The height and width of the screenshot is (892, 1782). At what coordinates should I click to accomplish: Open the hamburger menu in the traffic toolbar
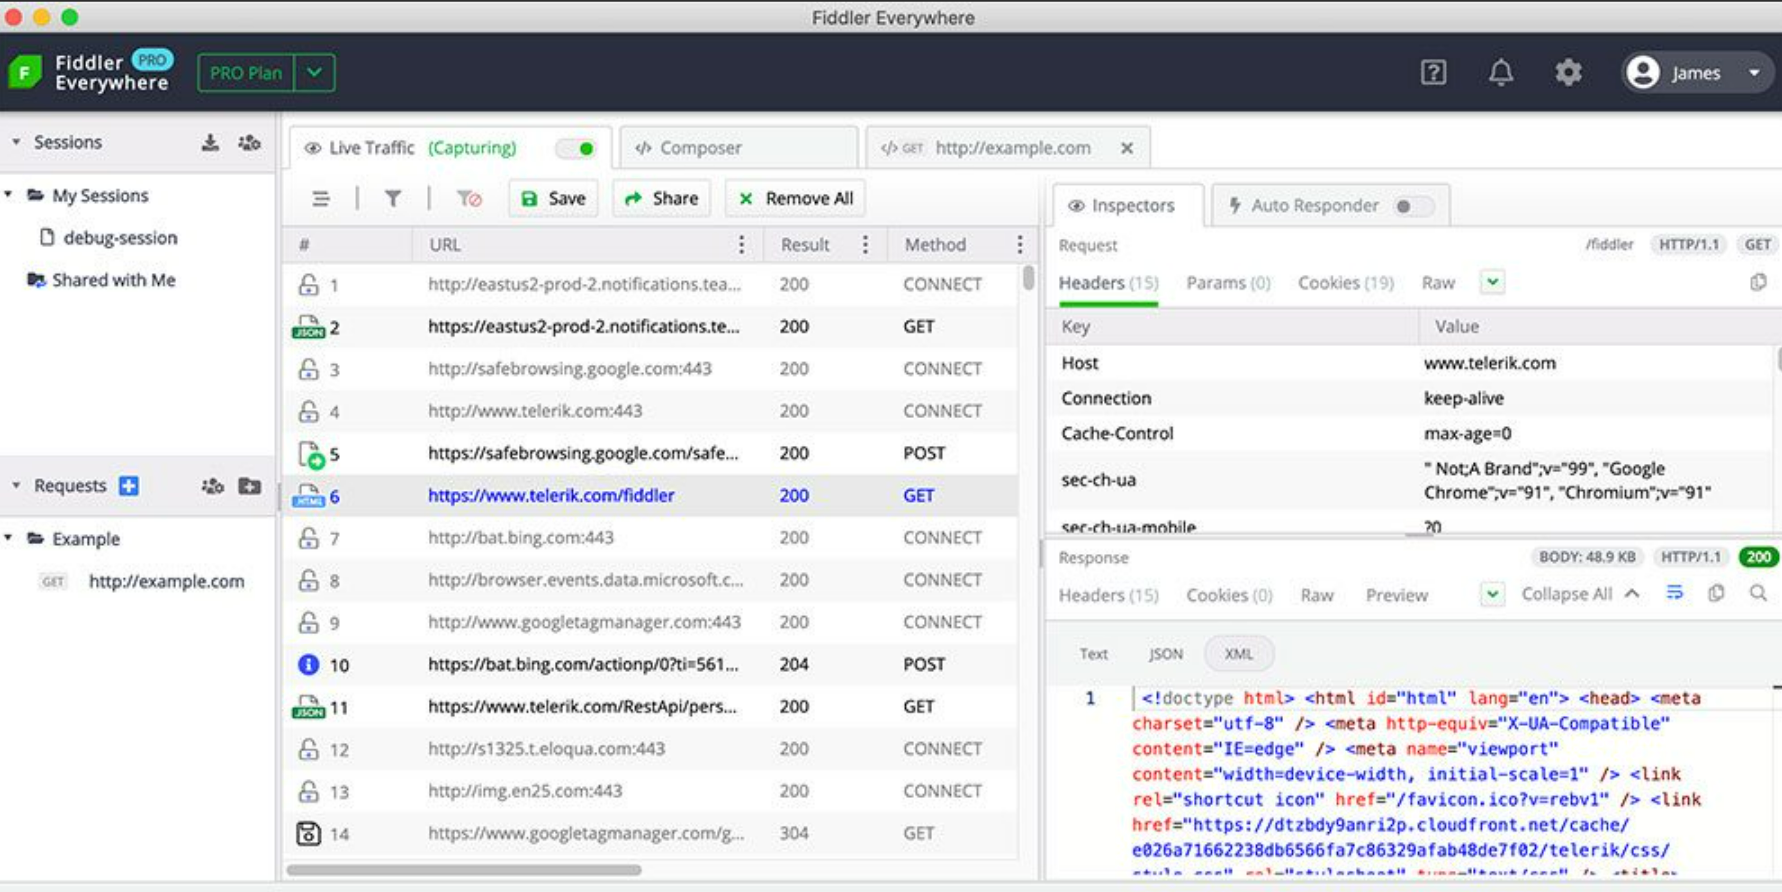pos(320,198)
